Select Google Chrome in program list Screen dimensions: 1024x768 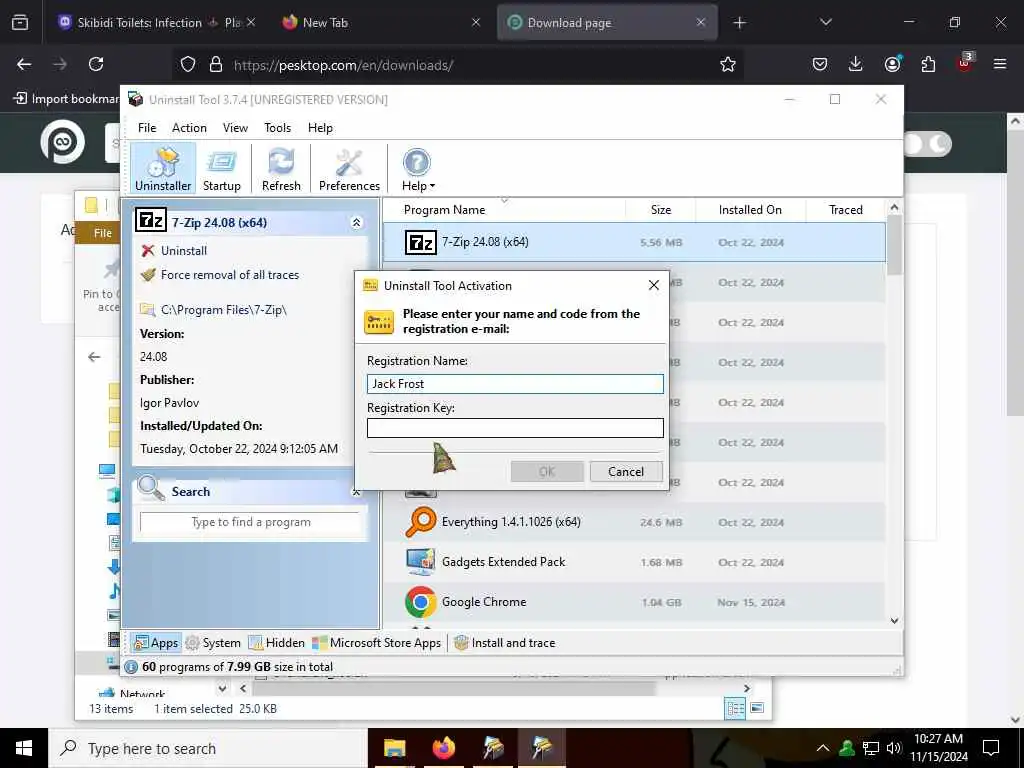click(634, 602)
